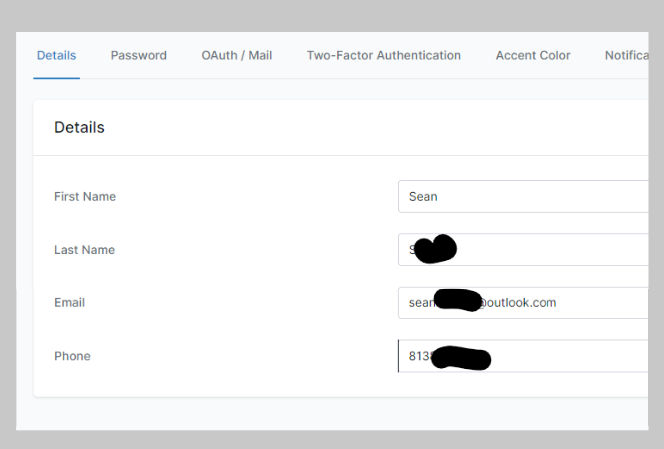The width and height of the screenshot is (664, 449).
Task: Click the Phone label text
Action: click(72, 356)
